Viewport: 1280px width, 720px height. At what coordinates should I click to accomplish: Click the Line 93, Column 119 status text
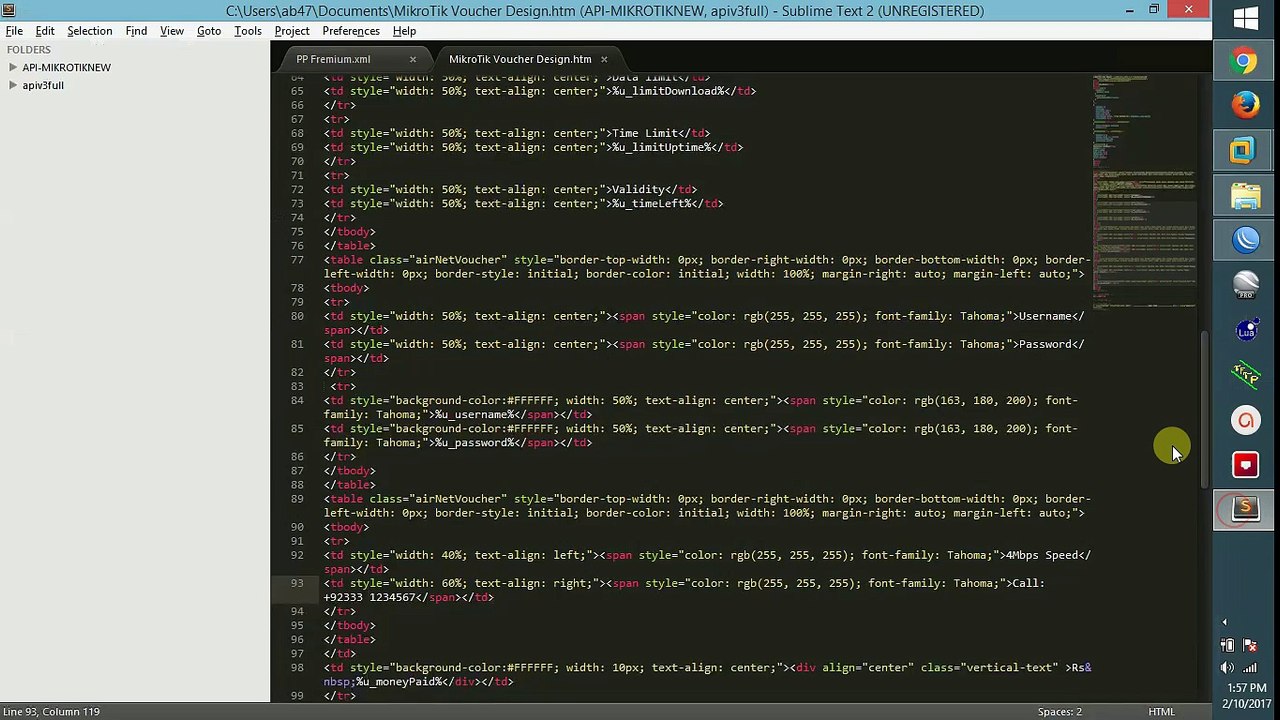tap(52, 711)
